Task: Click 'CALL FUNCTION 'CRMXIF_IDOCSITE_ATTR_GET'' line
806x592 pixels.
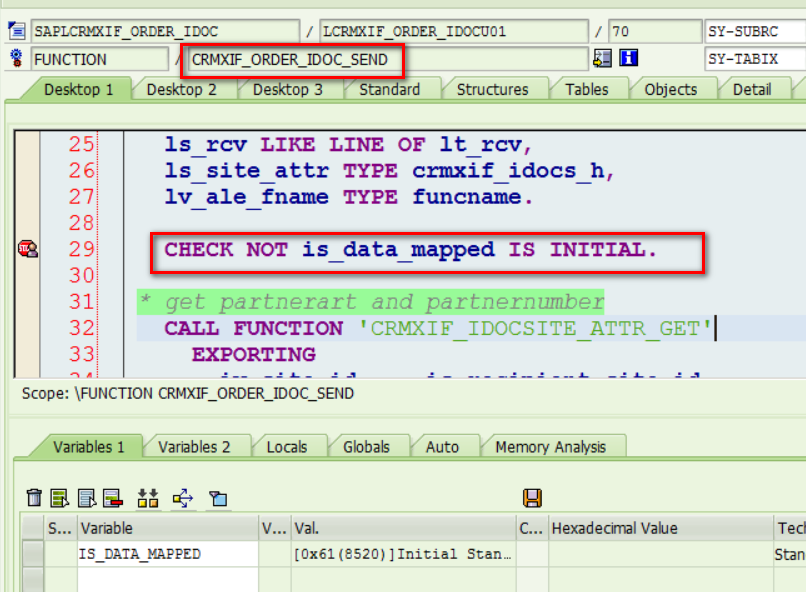Action: 438,328
